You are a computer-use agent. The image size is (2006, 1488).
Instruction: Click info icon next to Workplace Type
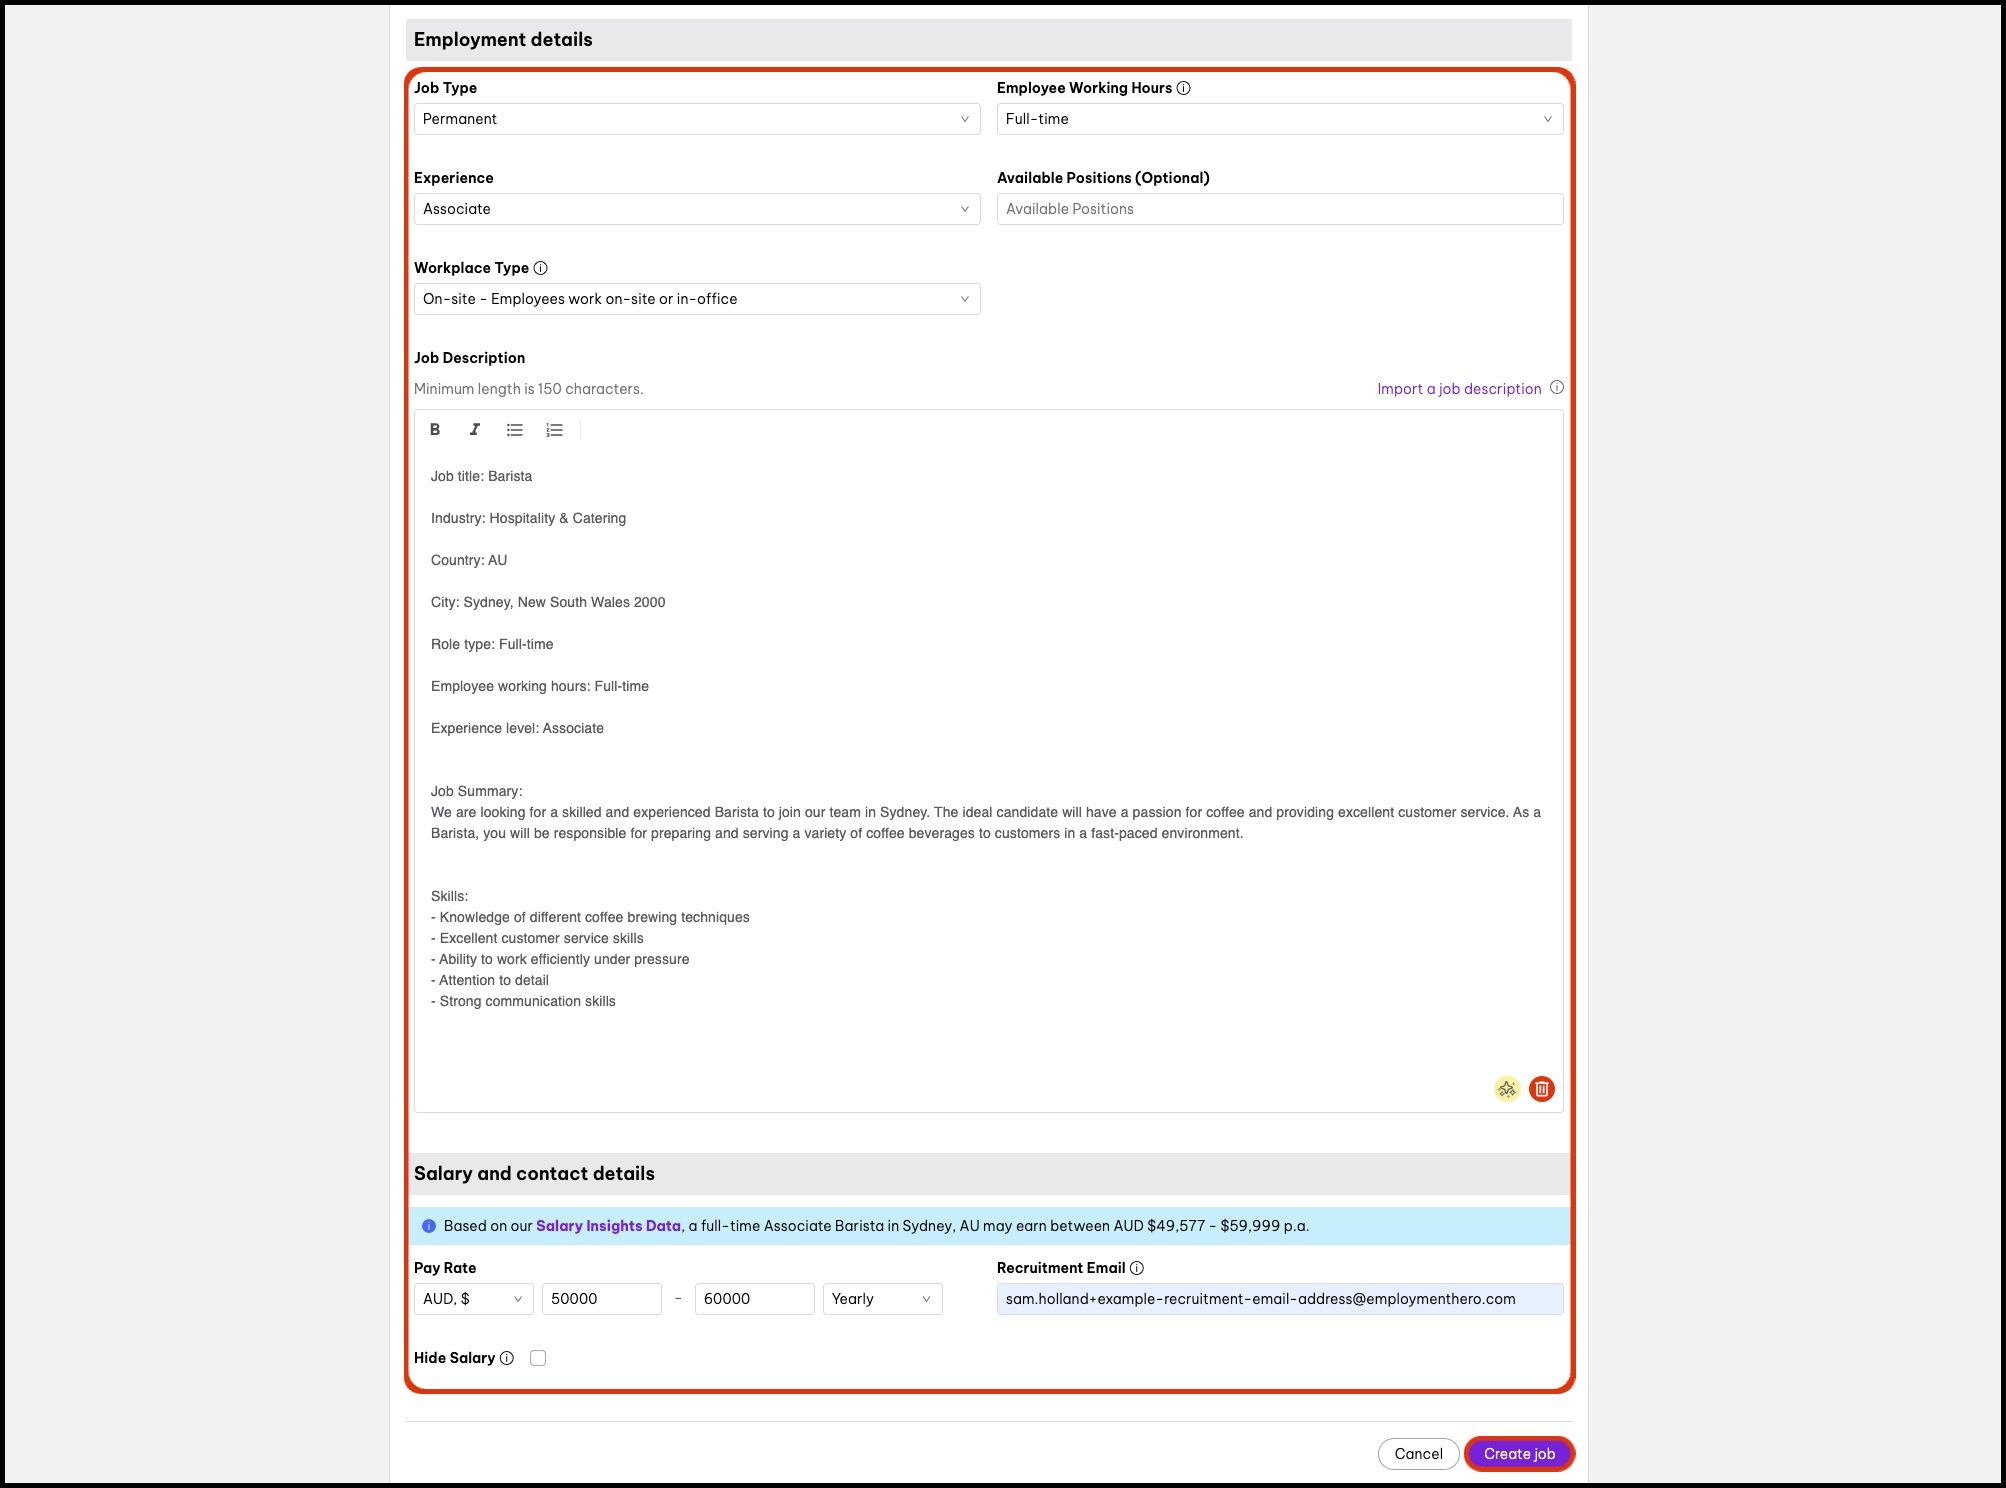[541, 268]
